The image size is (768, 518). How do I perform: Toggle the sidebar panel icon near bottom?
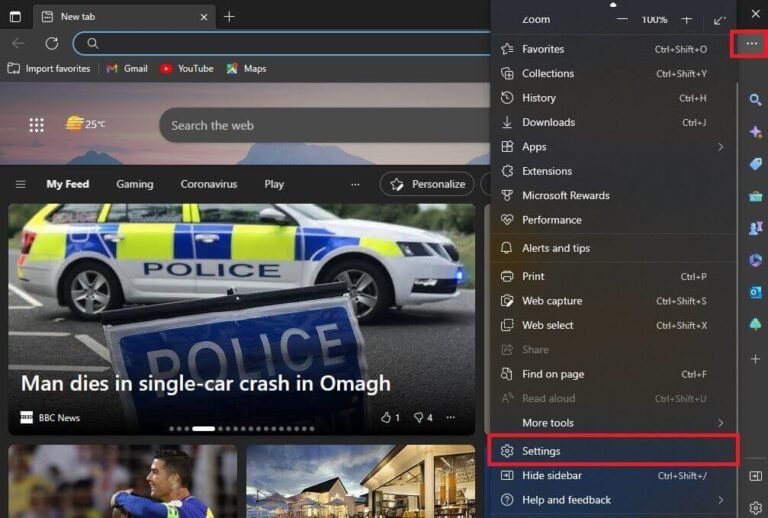click(755, 476)
